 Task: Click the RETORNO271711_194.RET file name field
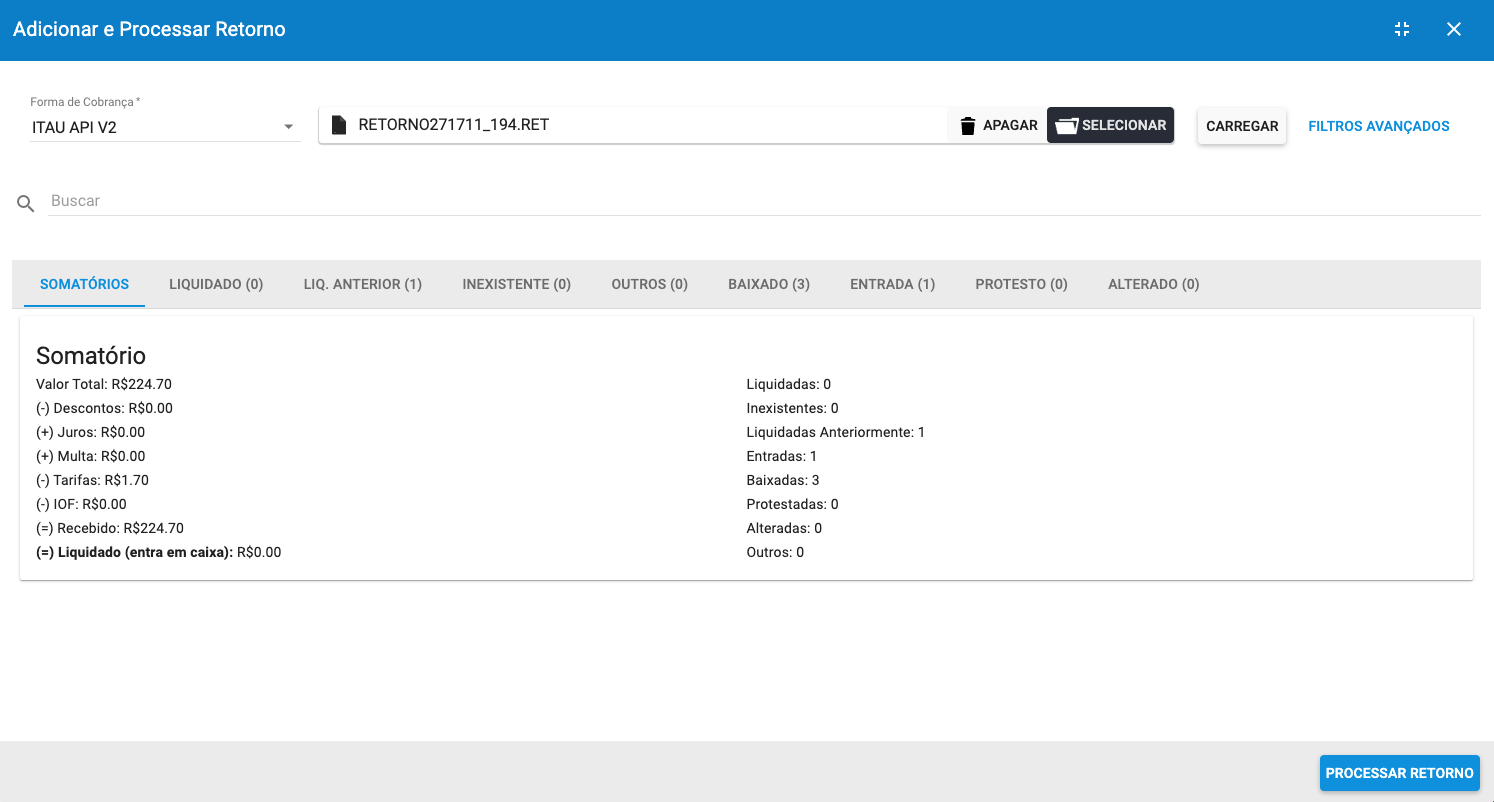click(x=633, y=125)
